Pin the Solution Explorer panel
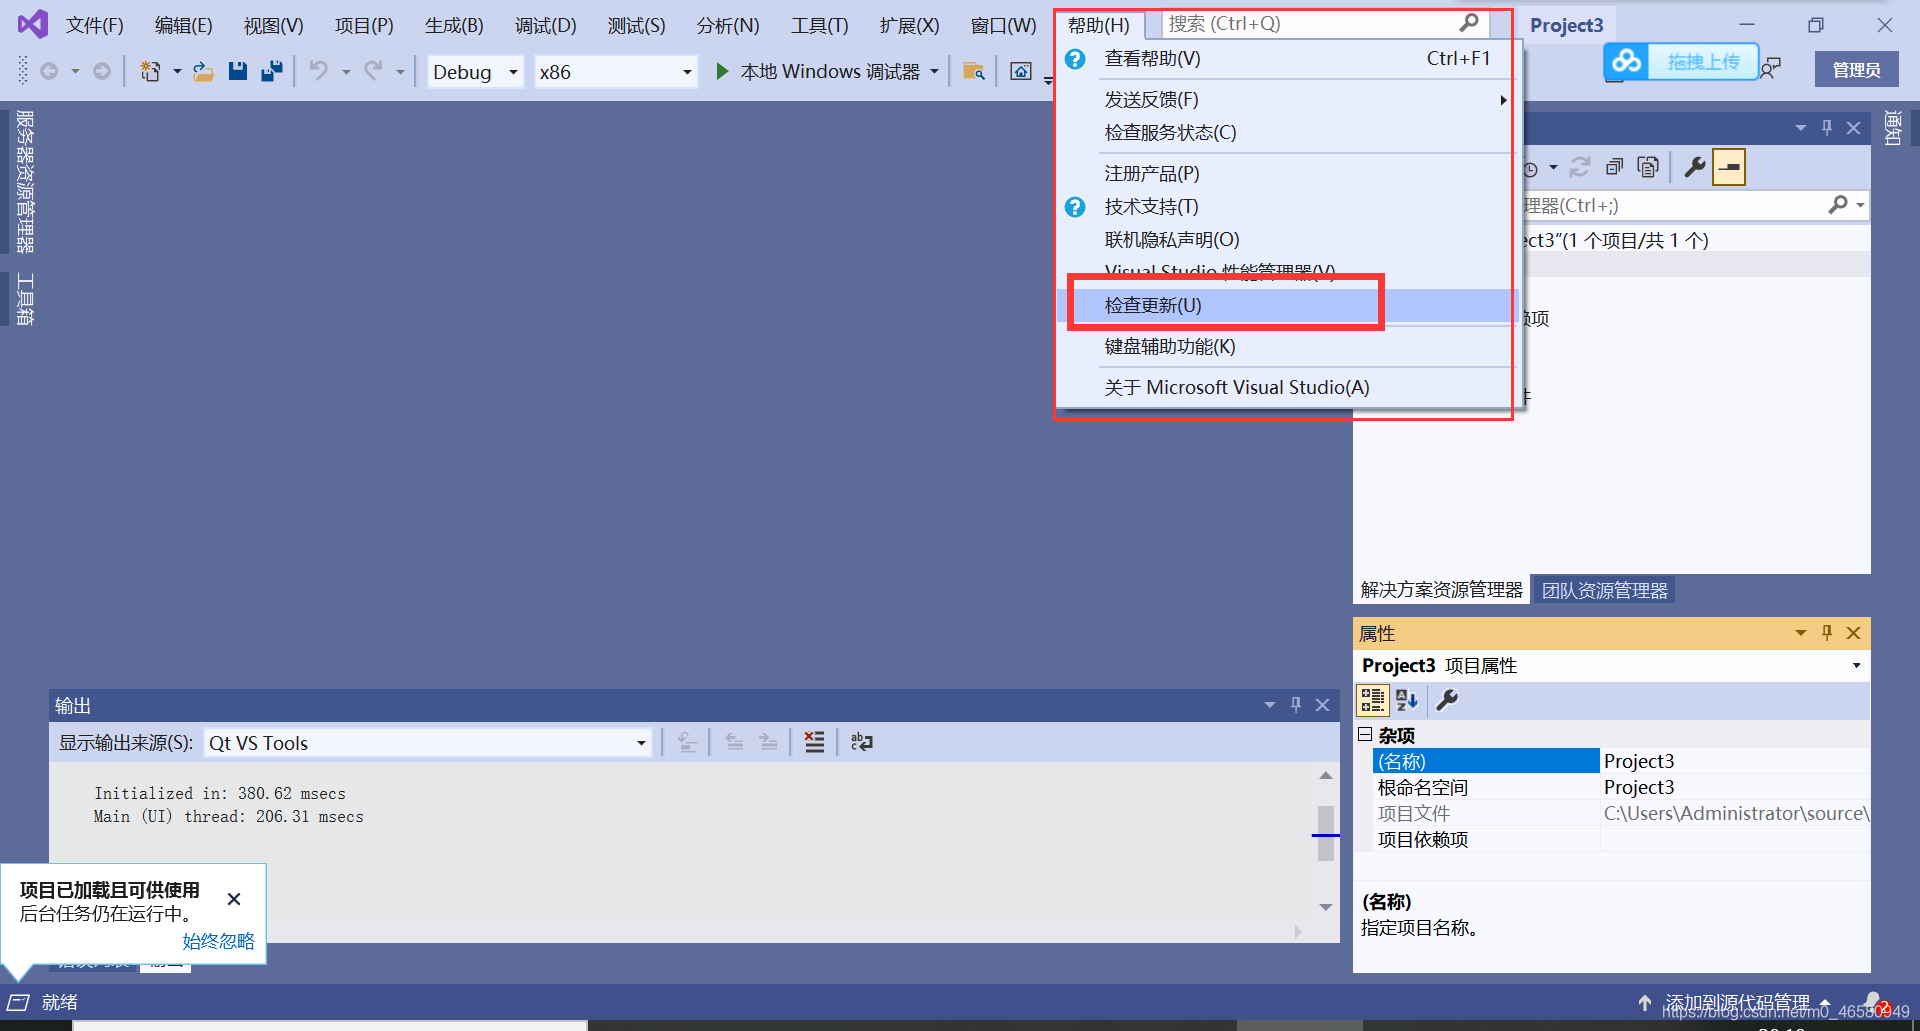Image resolution: width=1920 pixels, height=1031 pixels. point(1827,127)
